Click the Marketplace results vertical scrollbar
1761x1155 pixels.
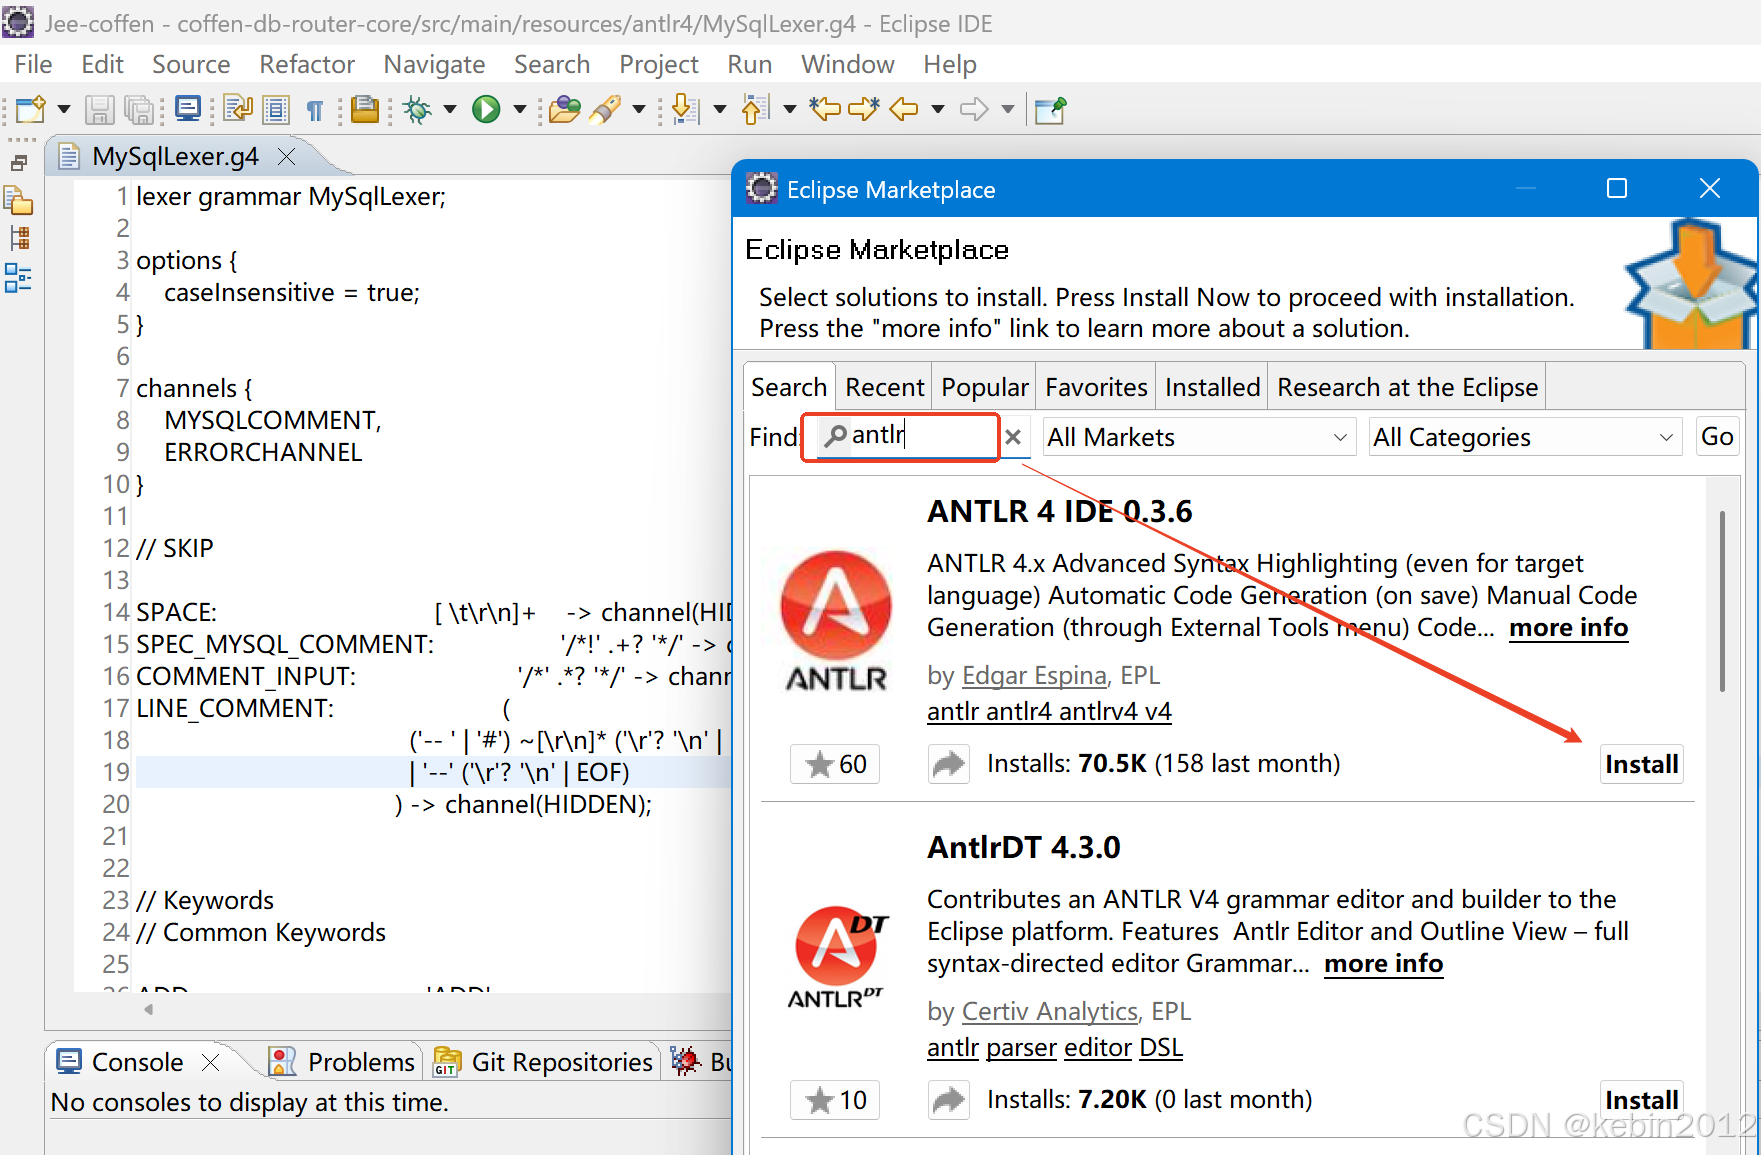pyautogui.click(x=1722, y=600)
